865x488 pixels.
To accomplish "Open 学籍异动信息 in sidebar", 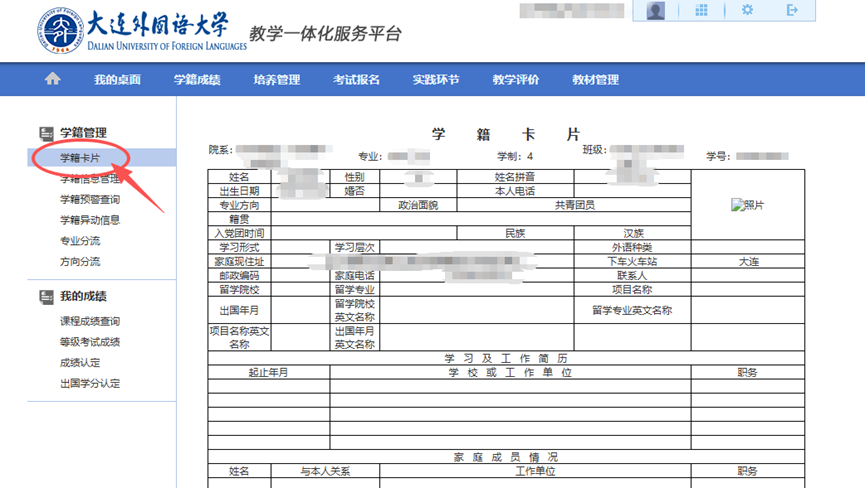I will pyautogui.click(x=90, y=220).
